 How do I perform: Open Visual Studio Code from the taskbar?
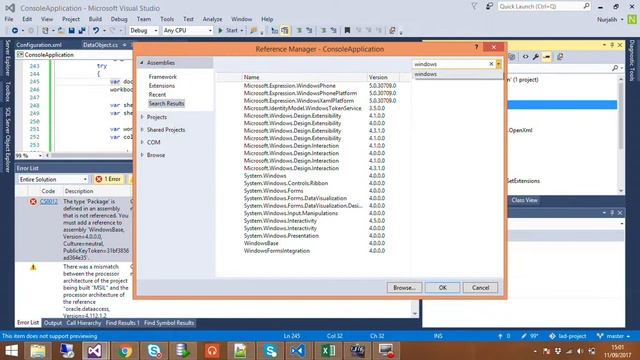298,351
